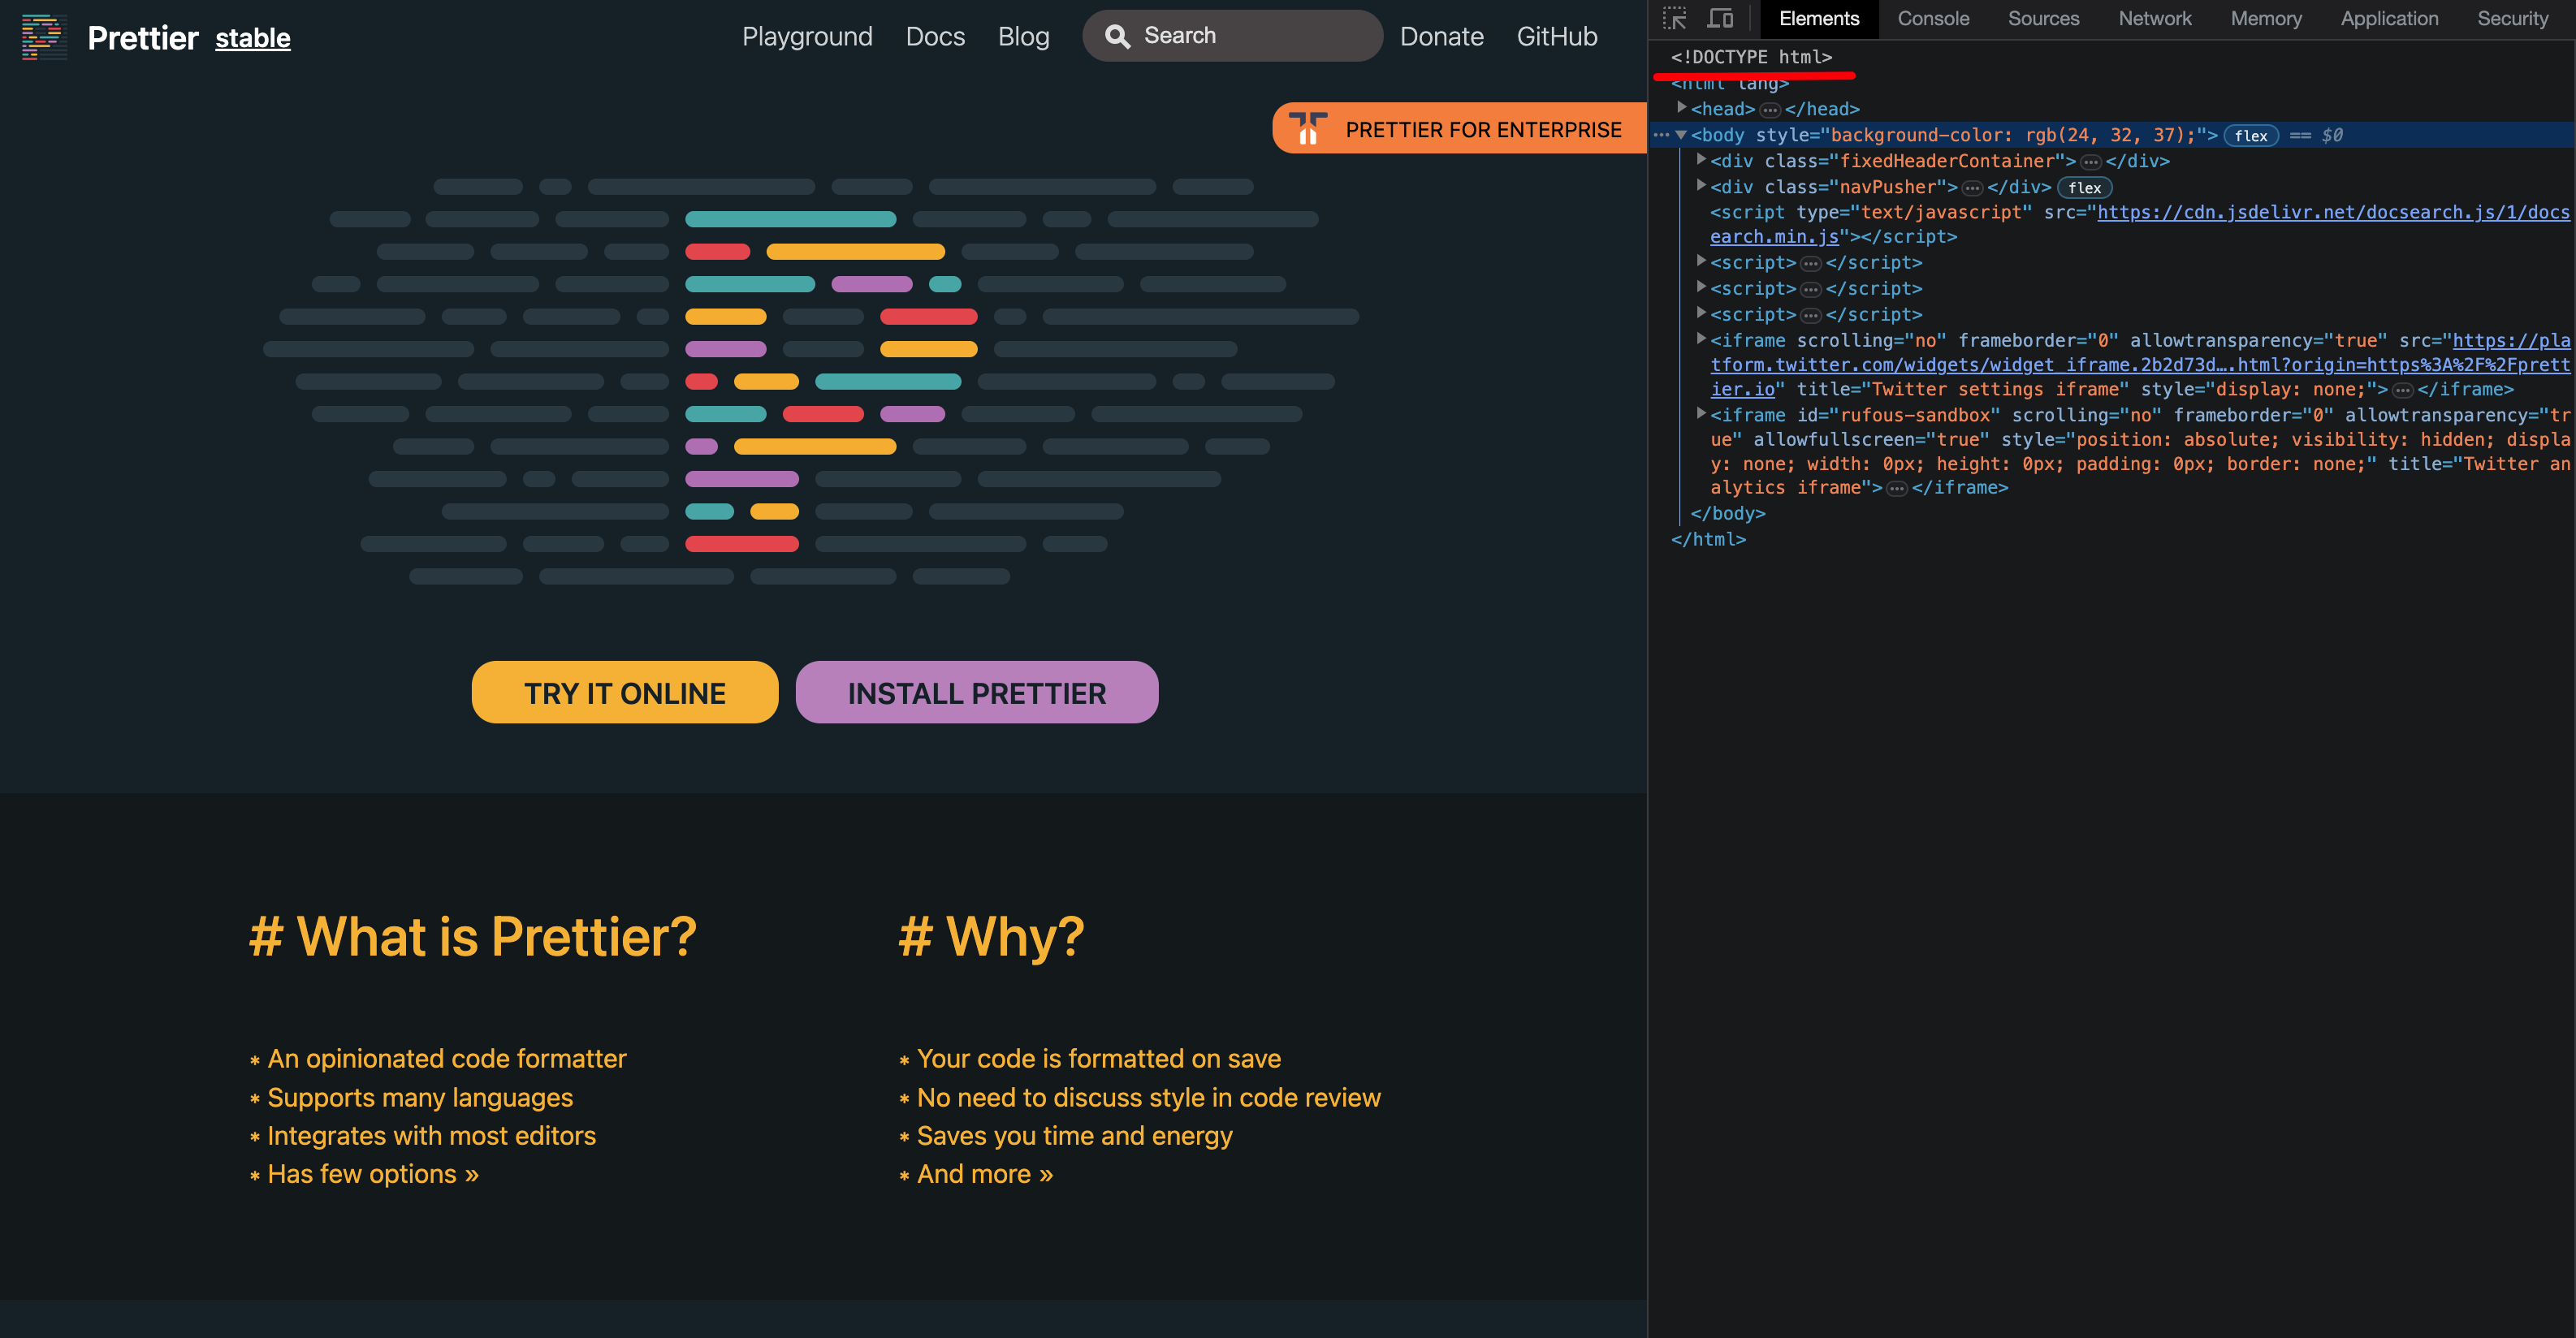Image resolution: width=2576 pixels, height=1338 pixels.
Task: Enable the inspect element picker mode
Action: tap(1674, 18)
